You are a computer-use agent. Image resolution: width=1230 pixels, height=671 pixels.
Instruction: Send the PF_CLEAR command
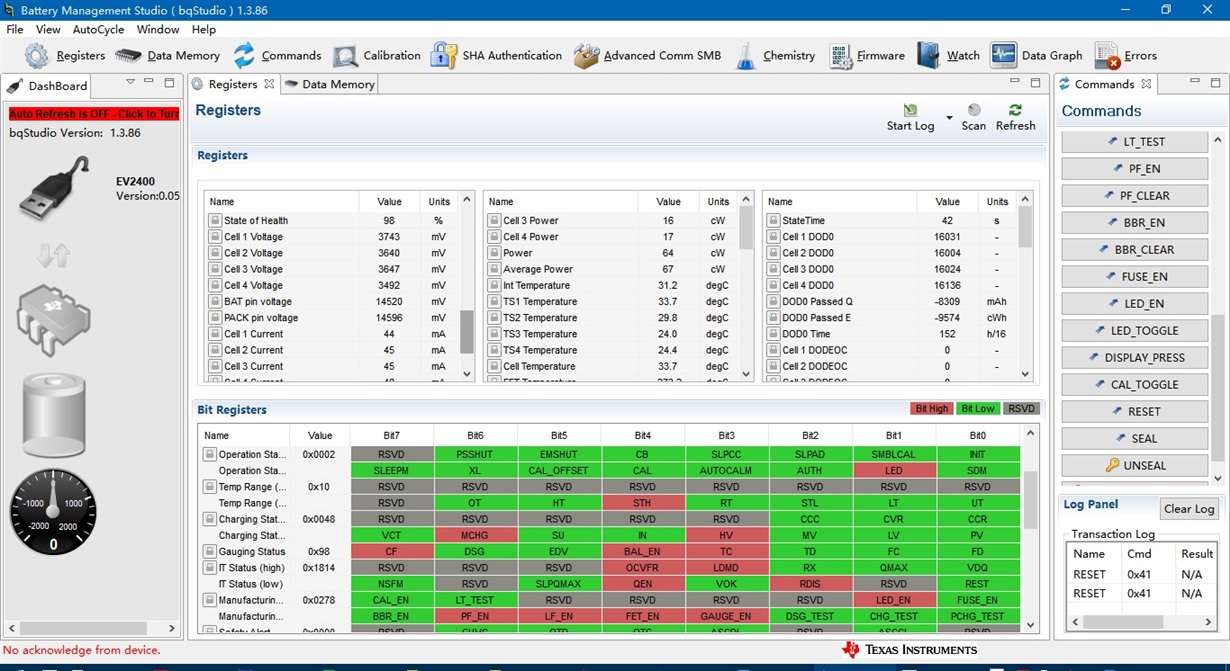click(x=1134, y=196)
